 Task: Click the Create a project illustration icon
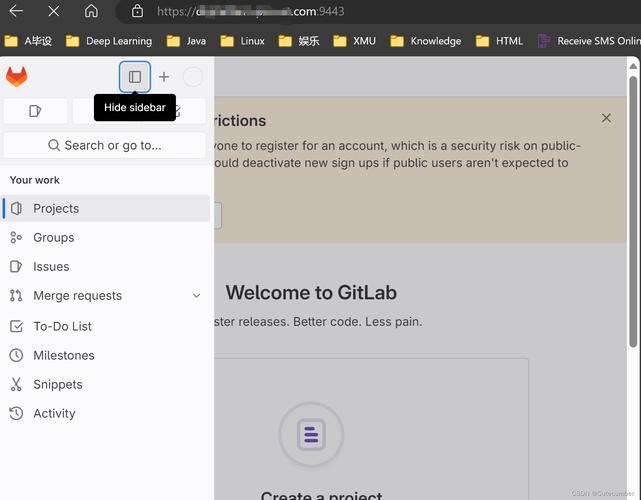[311, 435]
